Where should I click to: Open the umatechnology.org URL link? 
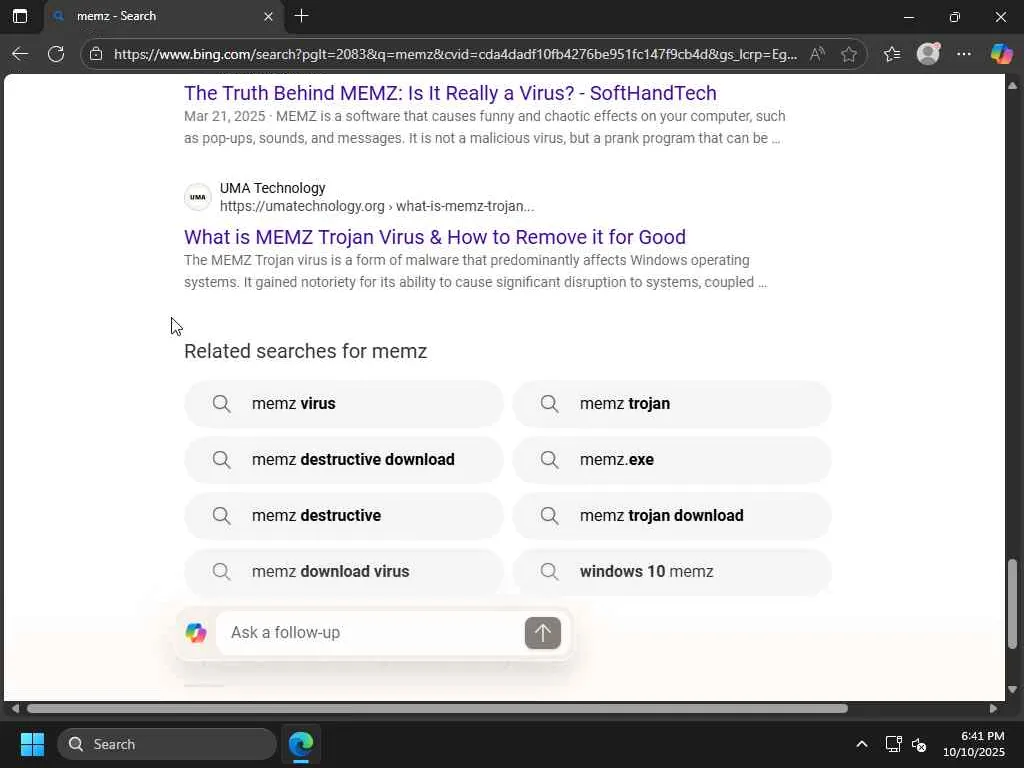point(377,206)
